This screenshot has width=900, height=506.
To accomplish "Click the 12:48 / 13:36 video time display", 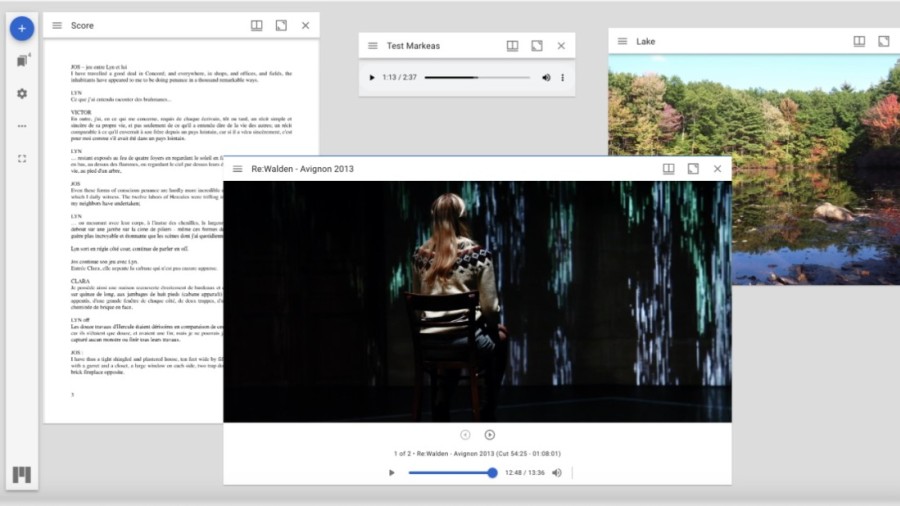I will [525, 473].
